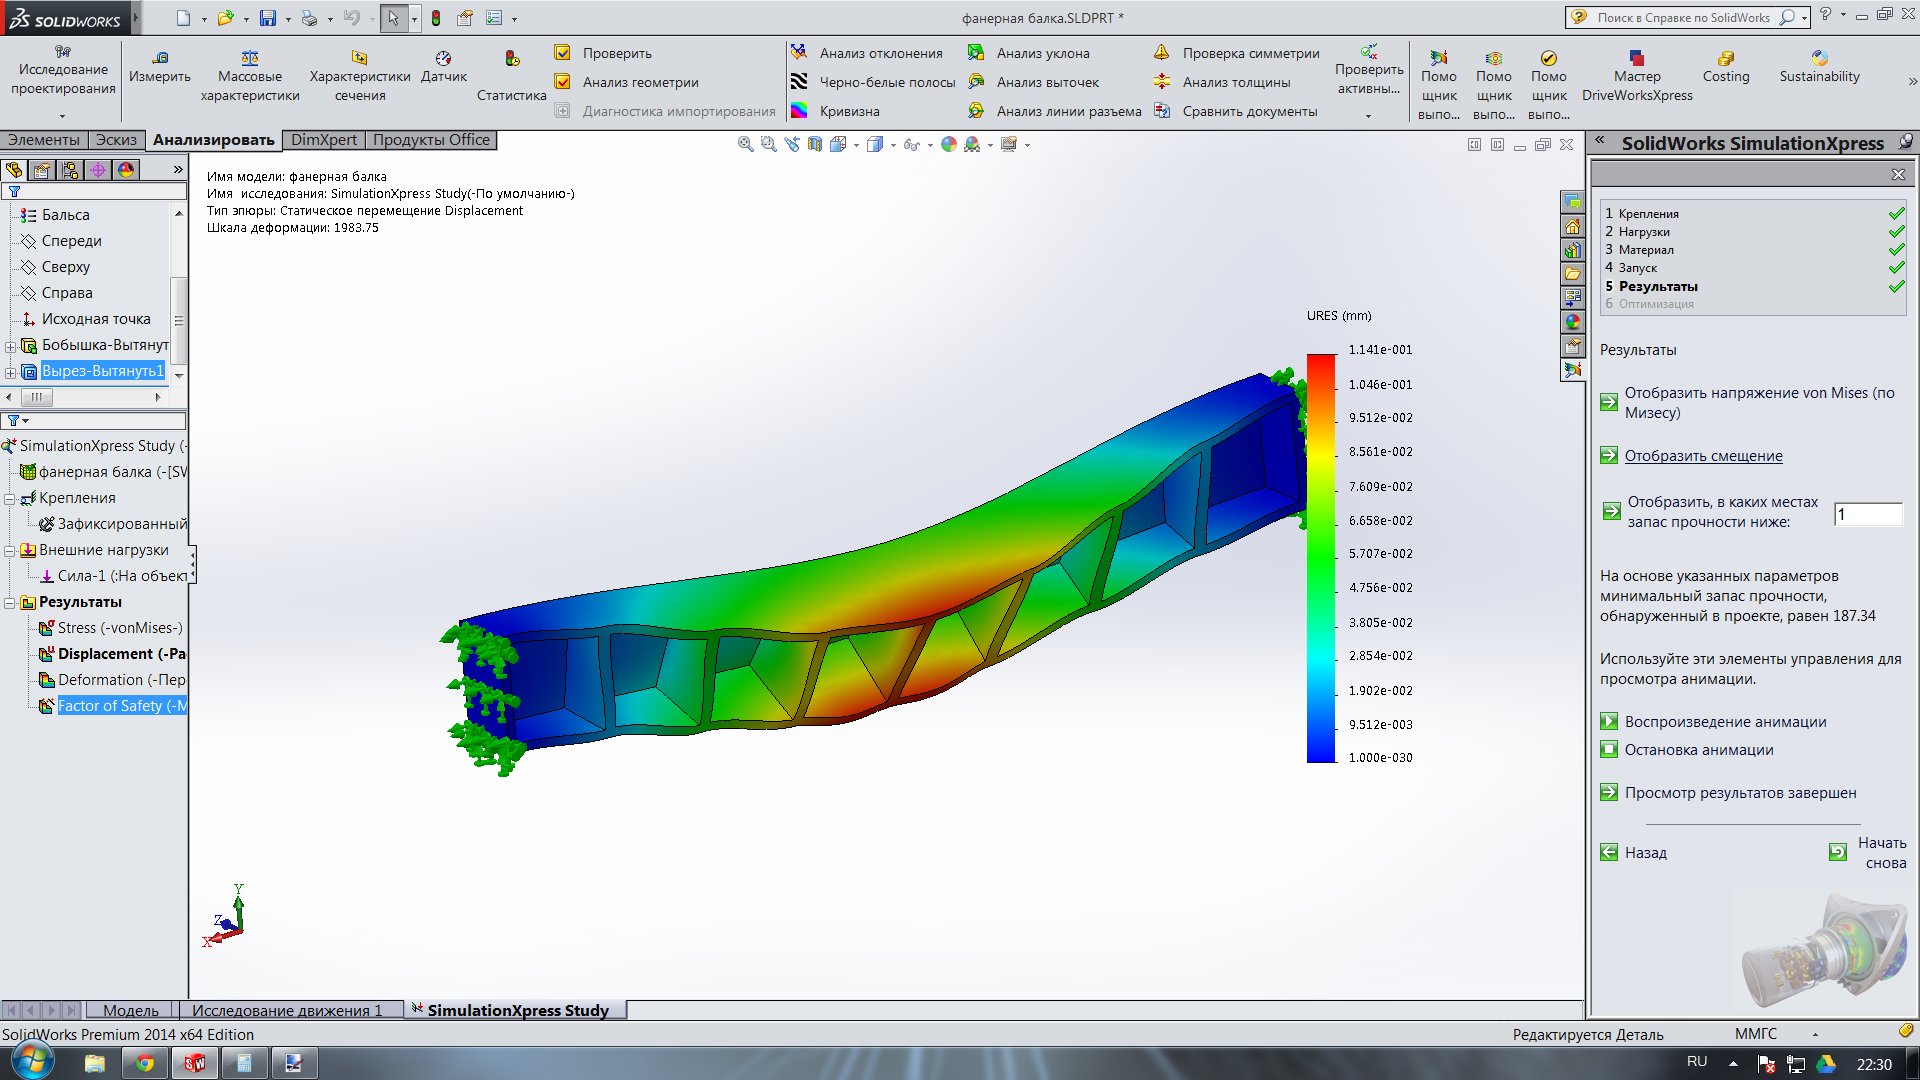Click the Sensor (Датчик) icon

pos(443,58)
